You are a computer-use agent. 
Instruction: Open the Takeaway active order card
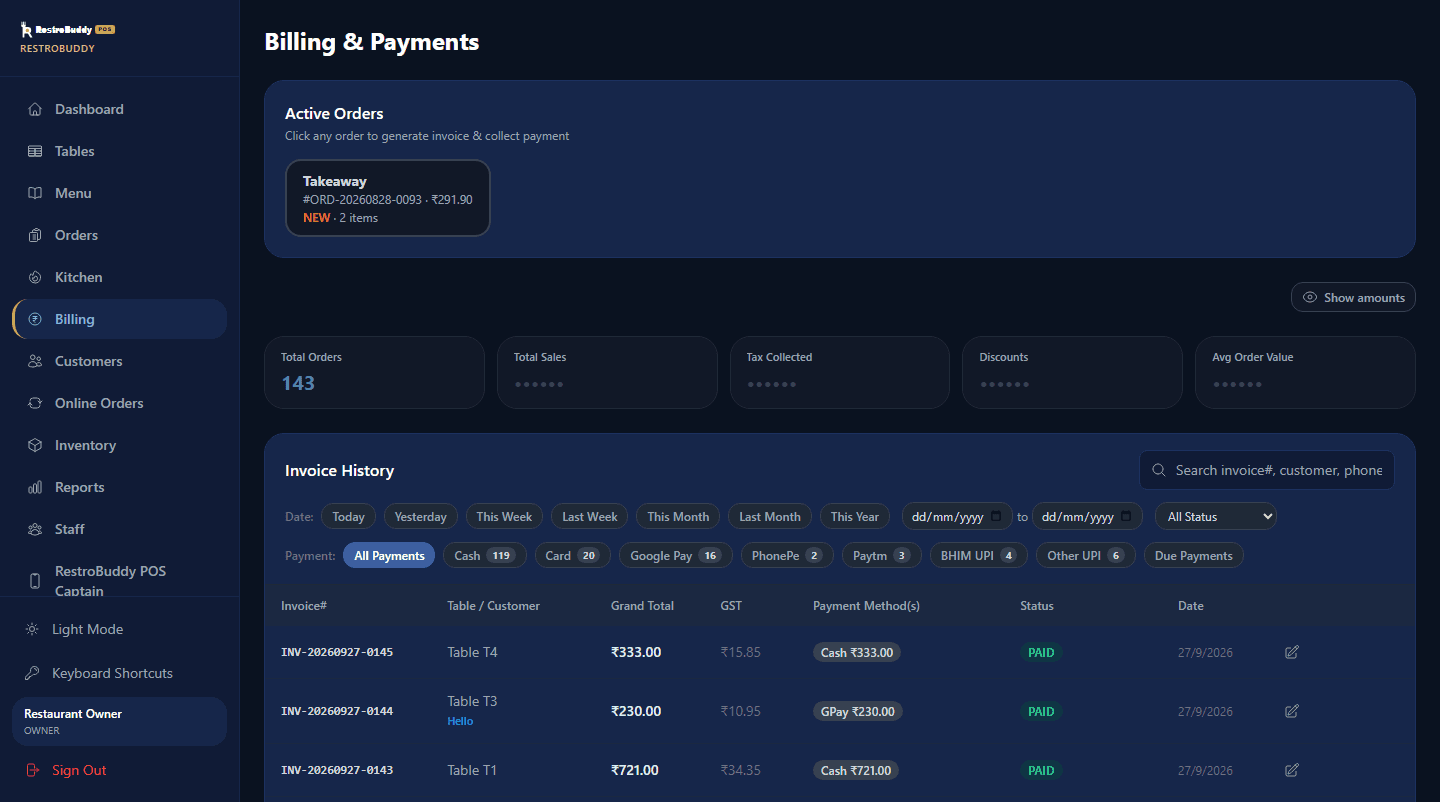388,198
